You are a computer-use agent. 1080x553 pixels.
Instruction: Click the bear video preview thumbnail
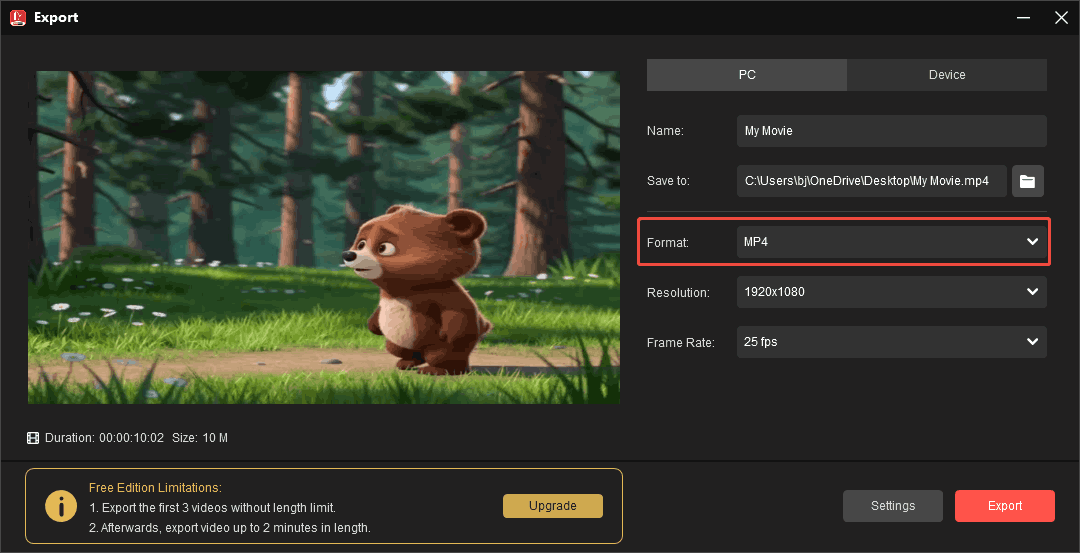point(324,238)
